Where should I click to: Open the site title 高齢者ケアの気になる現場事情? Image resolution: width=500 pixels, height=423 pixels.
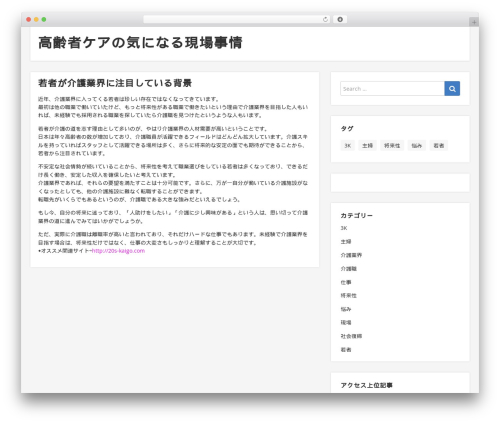coord(140,43)
